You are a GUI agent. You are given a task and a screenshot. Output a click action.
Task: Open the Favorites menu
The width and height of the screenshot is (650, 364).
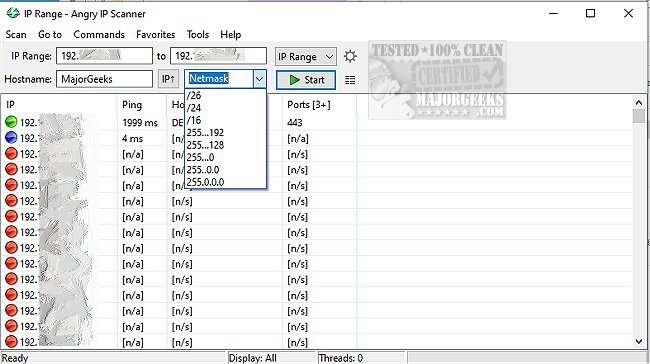pyautogui.click(x=155, y=34)
